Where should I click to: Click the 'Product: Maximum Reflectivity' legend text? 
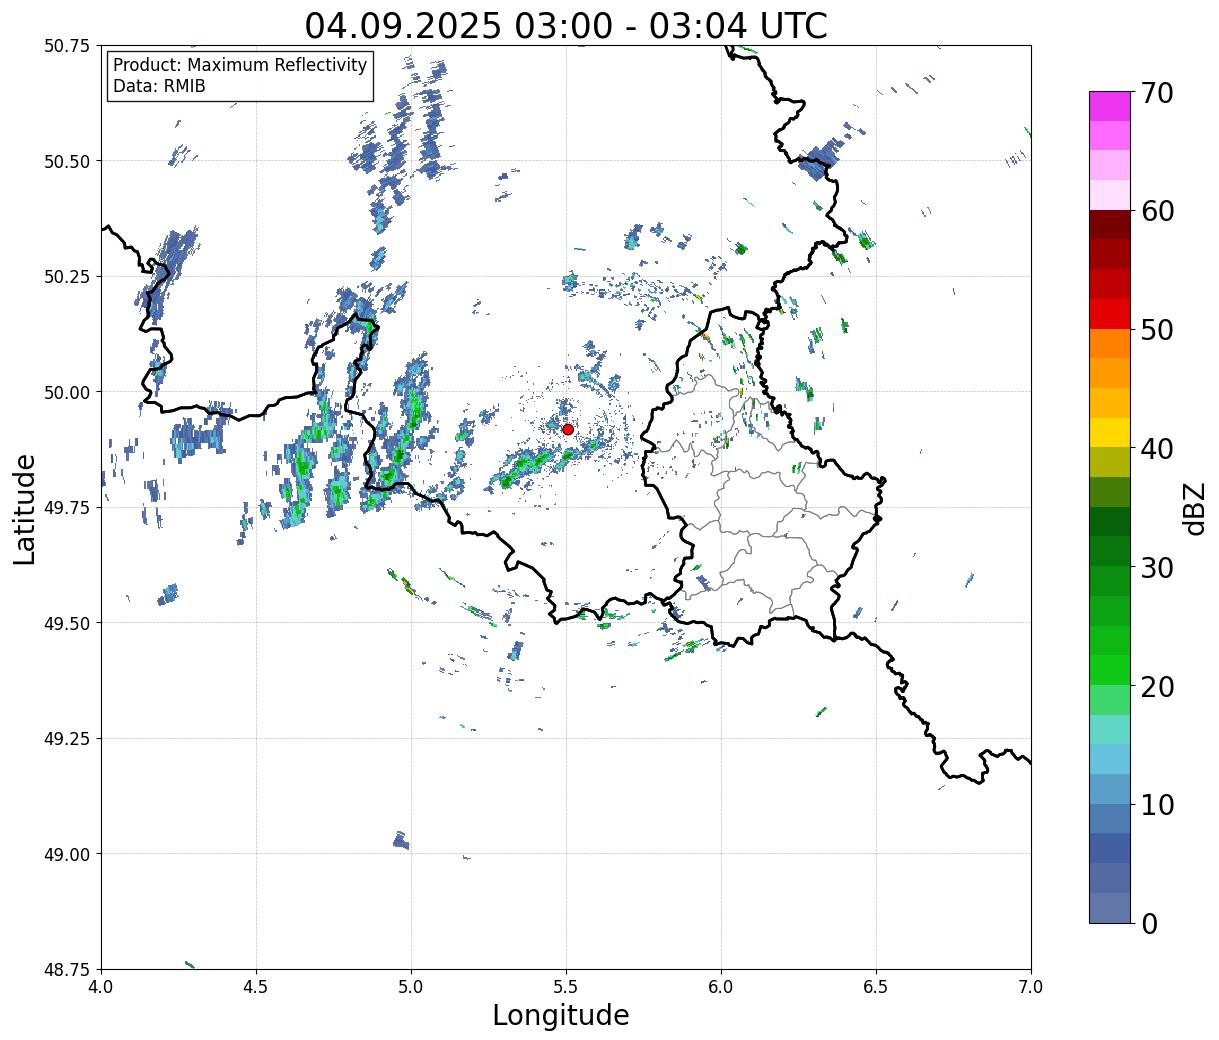(240, 65)
